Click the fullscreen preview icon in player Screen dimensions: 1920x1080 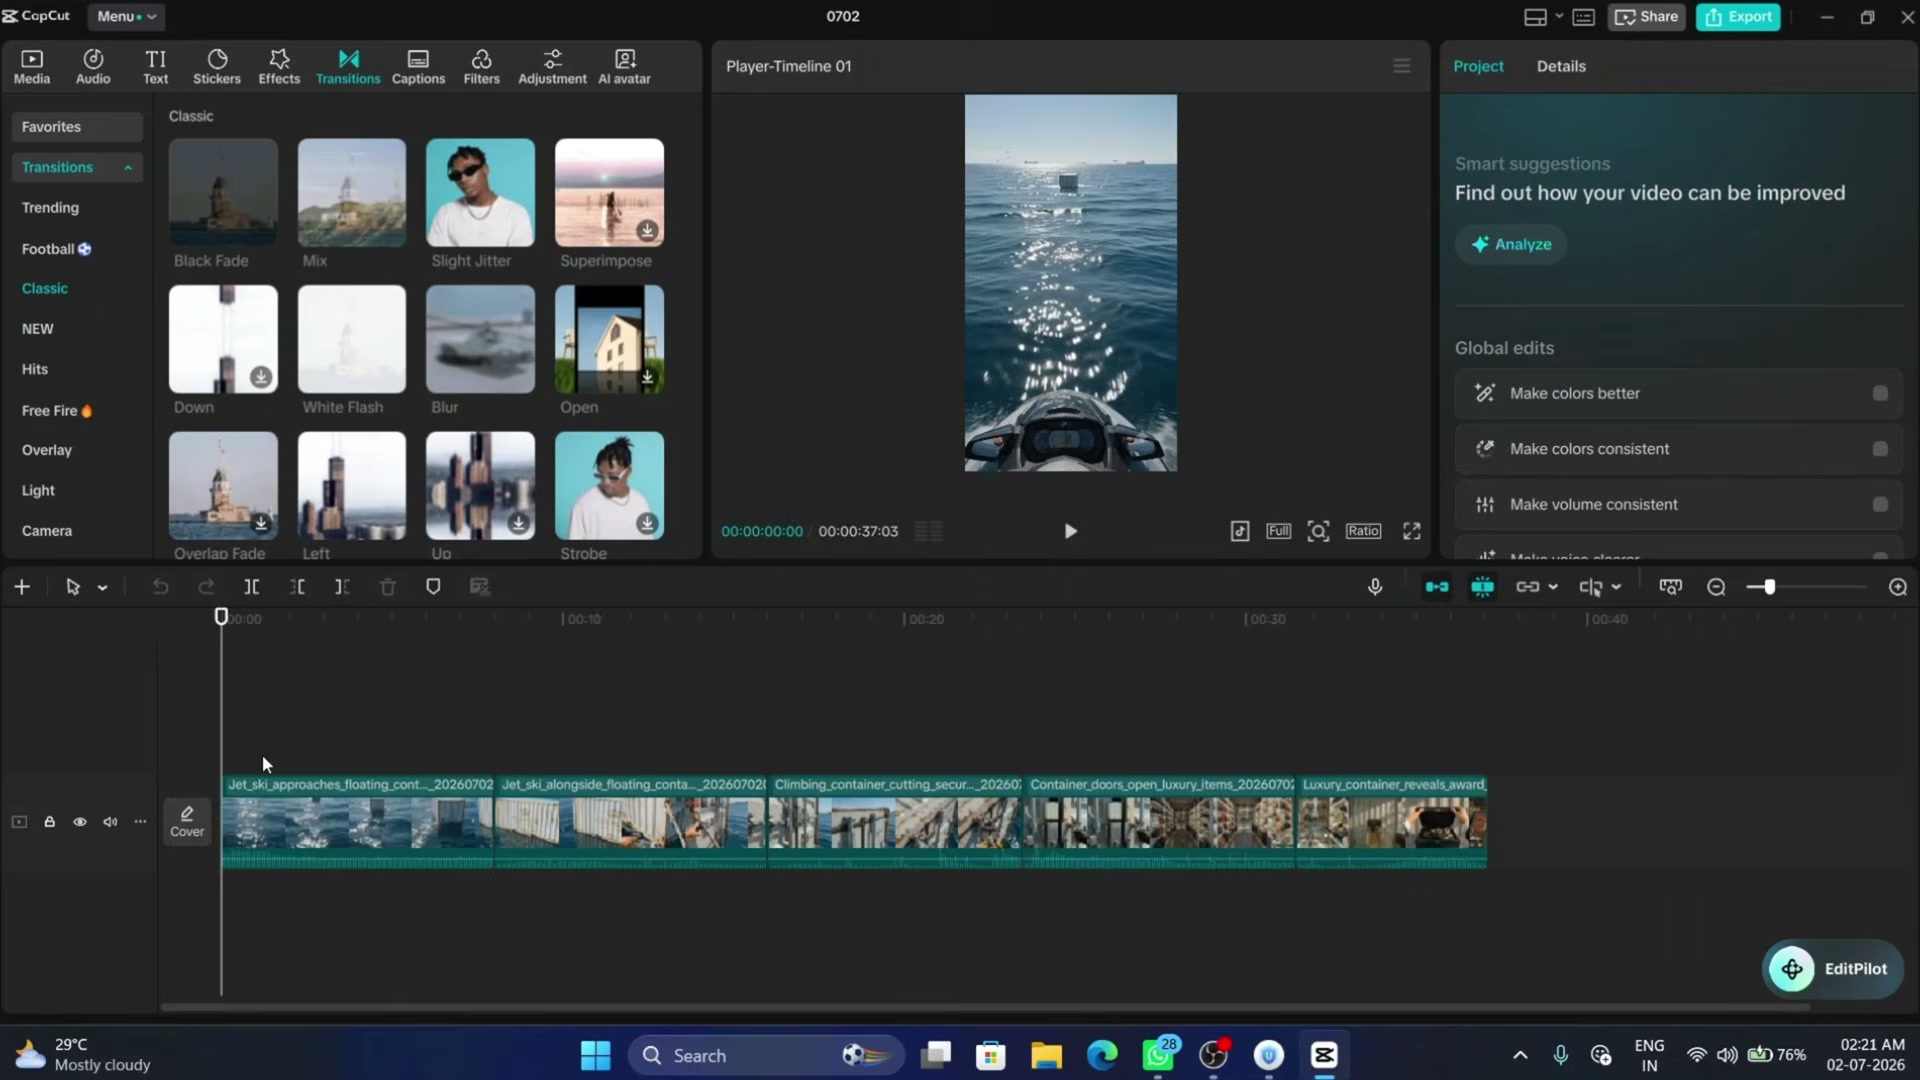pyautogui.click(x=1412, y=531)
